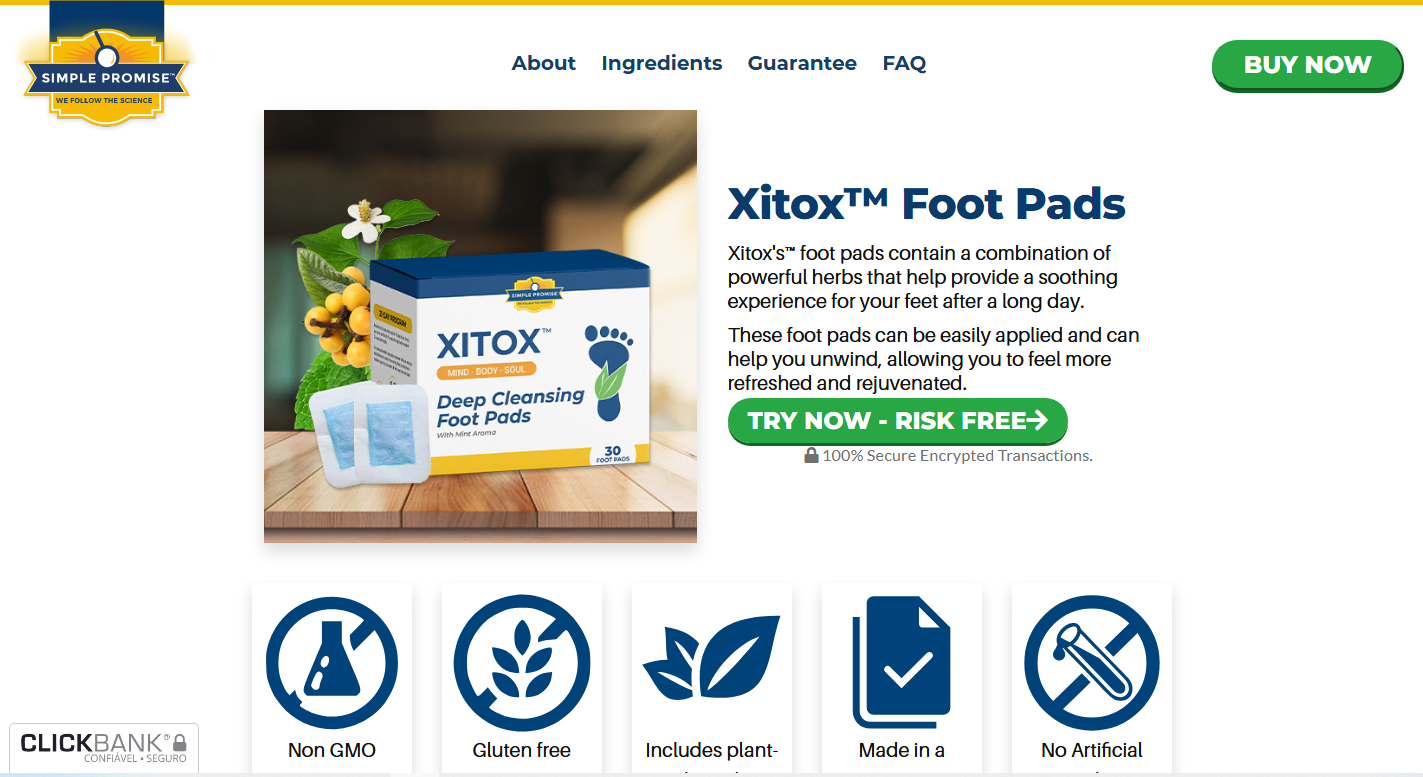The width and height of the screenshot is (1423, 777).
Task: Click the BUY NOW button
Action: pyautogui.click(x=1307, y=65)
